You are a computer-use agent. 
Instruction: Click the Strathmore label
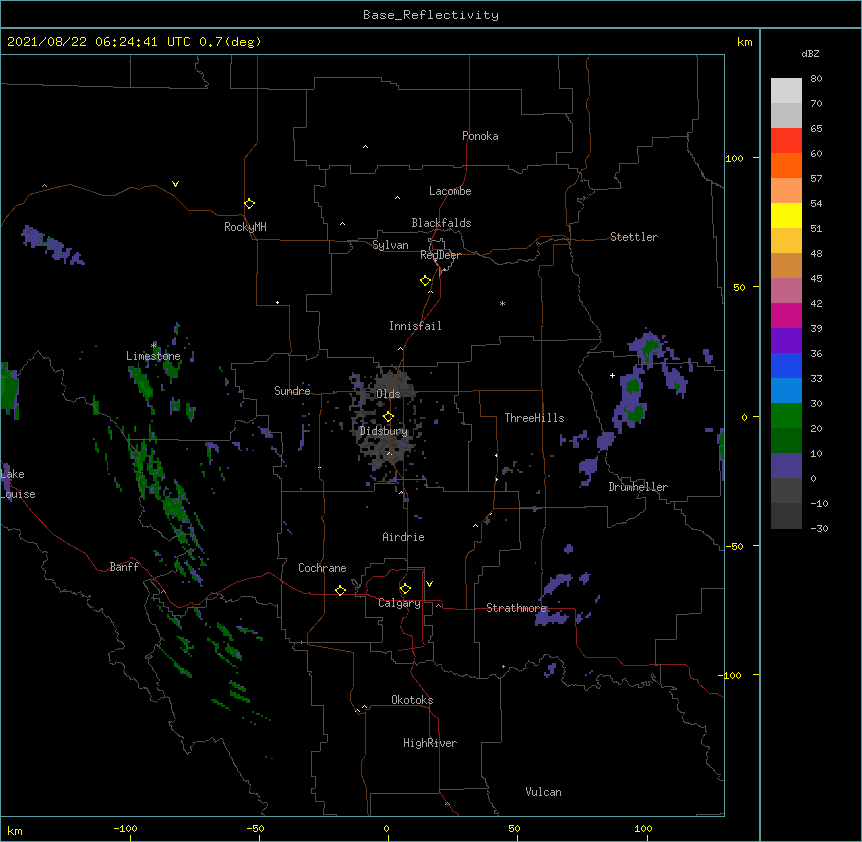coord(516,608)
